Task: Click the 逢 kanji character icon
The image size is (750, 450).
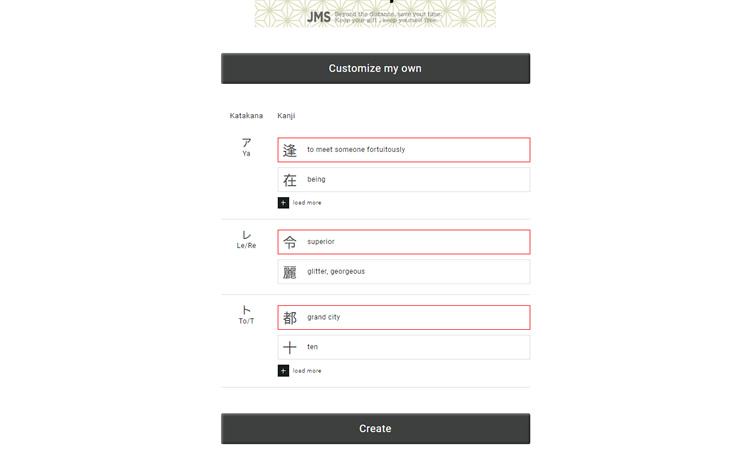Action: [290, 150]
